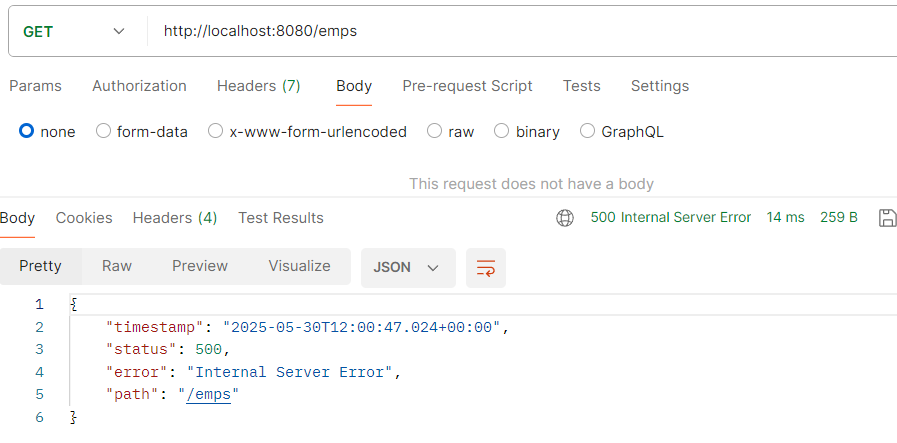897x443 pixels.
Task: Switch to the request Params tab
Action: (x=35, y=86)
